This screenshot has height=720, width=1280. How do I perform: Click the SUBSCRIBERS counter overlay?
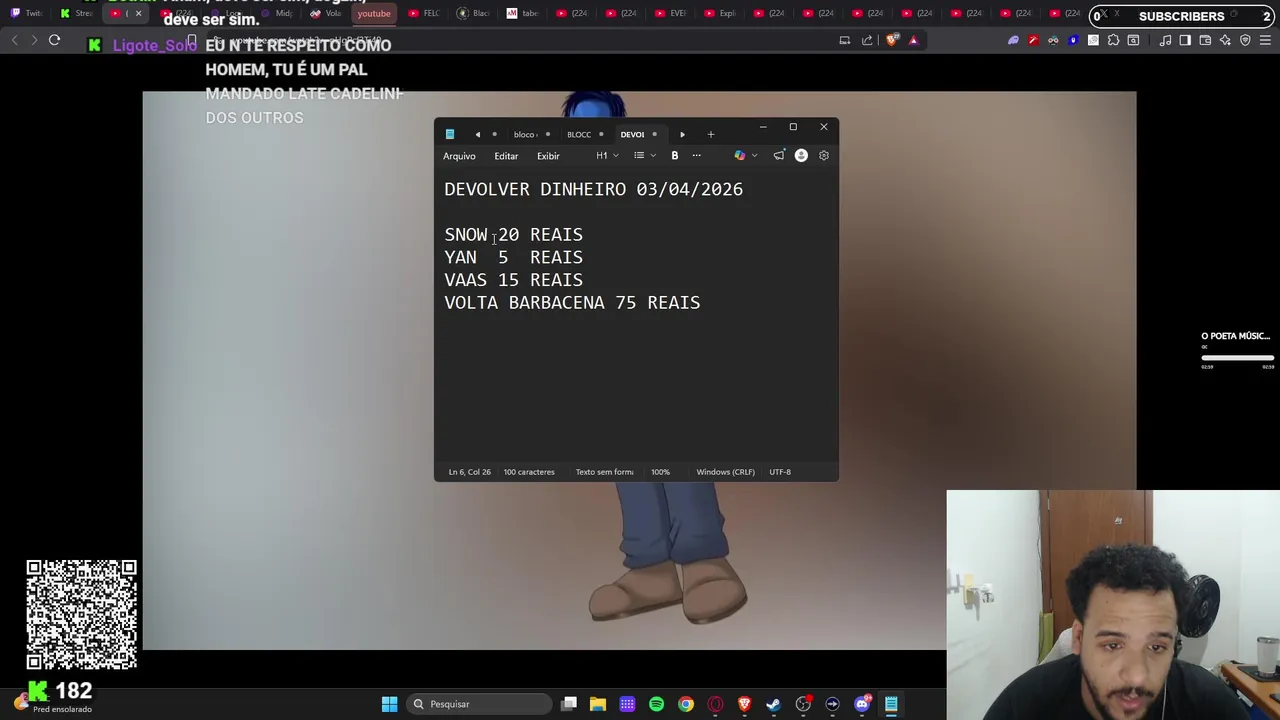pos(1182,16)
